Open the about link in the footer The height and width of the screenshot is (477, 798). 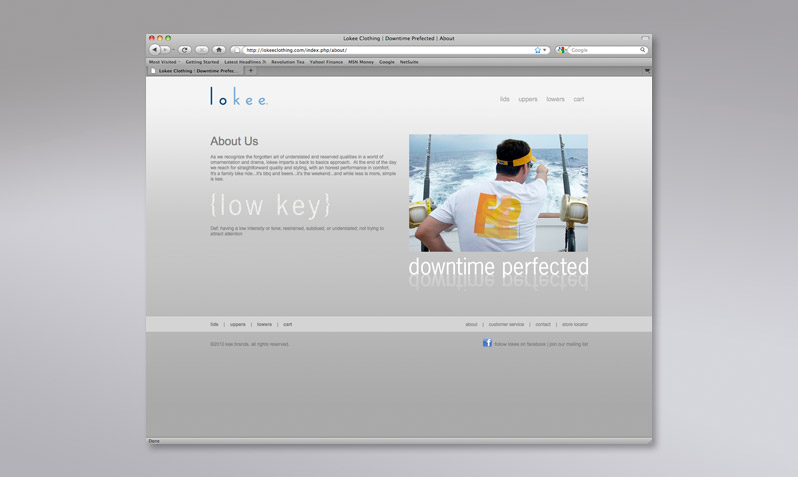[471, 324]
